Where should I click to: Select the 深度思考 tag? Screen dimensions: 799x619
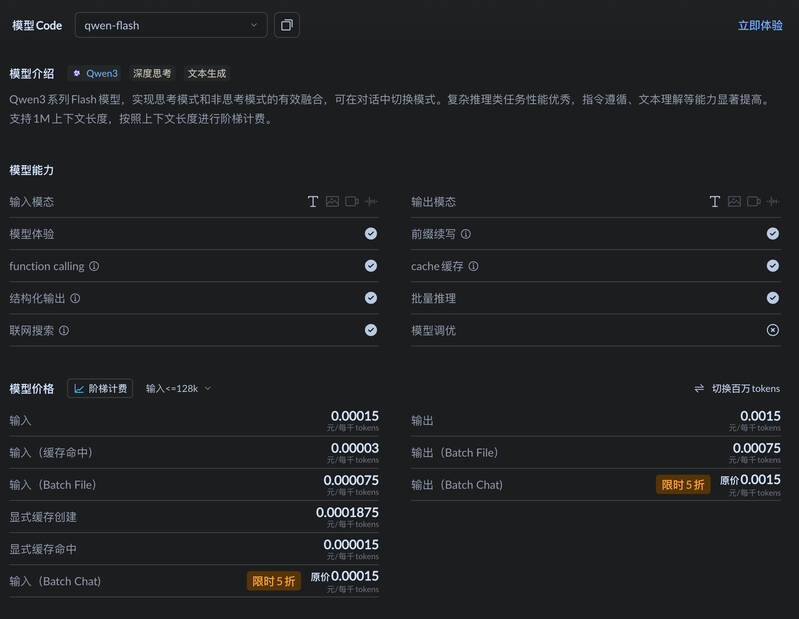coord(152,73)
